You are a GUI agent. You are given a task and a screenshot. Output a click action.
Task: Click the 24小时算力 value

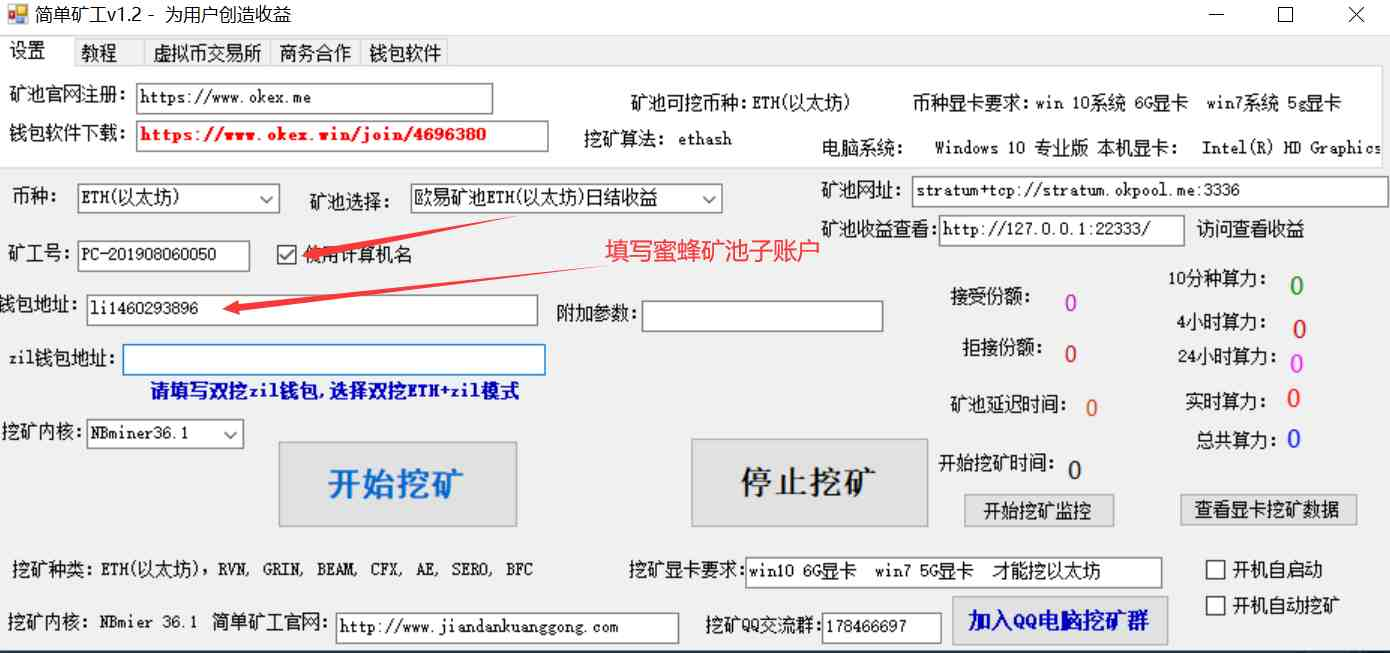[x=1296, y=363]
